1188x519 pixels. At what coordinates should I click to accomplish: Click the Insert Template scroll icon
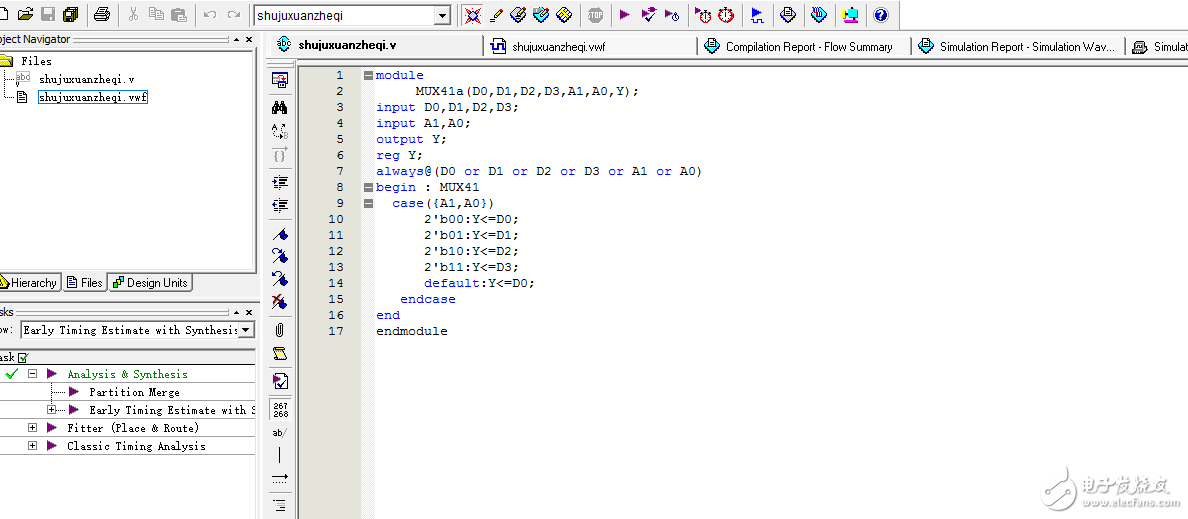280,354
